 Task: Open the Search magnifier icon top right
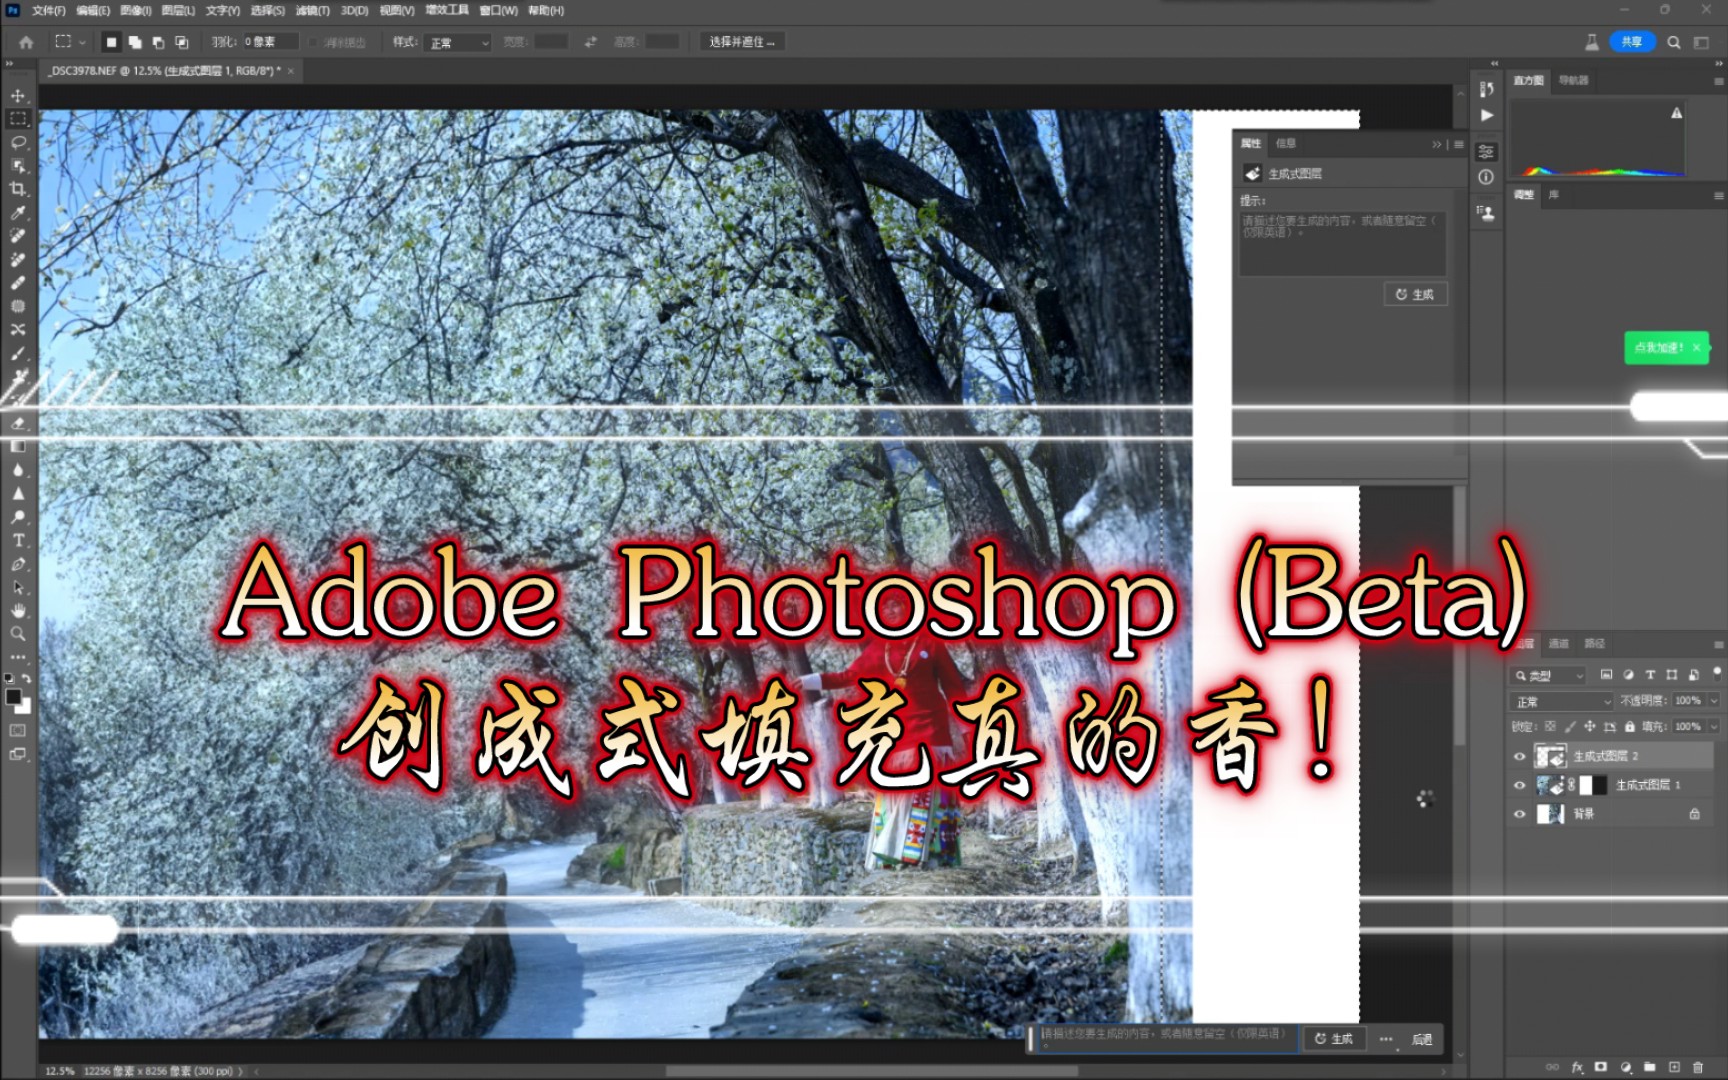[x=1674, y=42]
